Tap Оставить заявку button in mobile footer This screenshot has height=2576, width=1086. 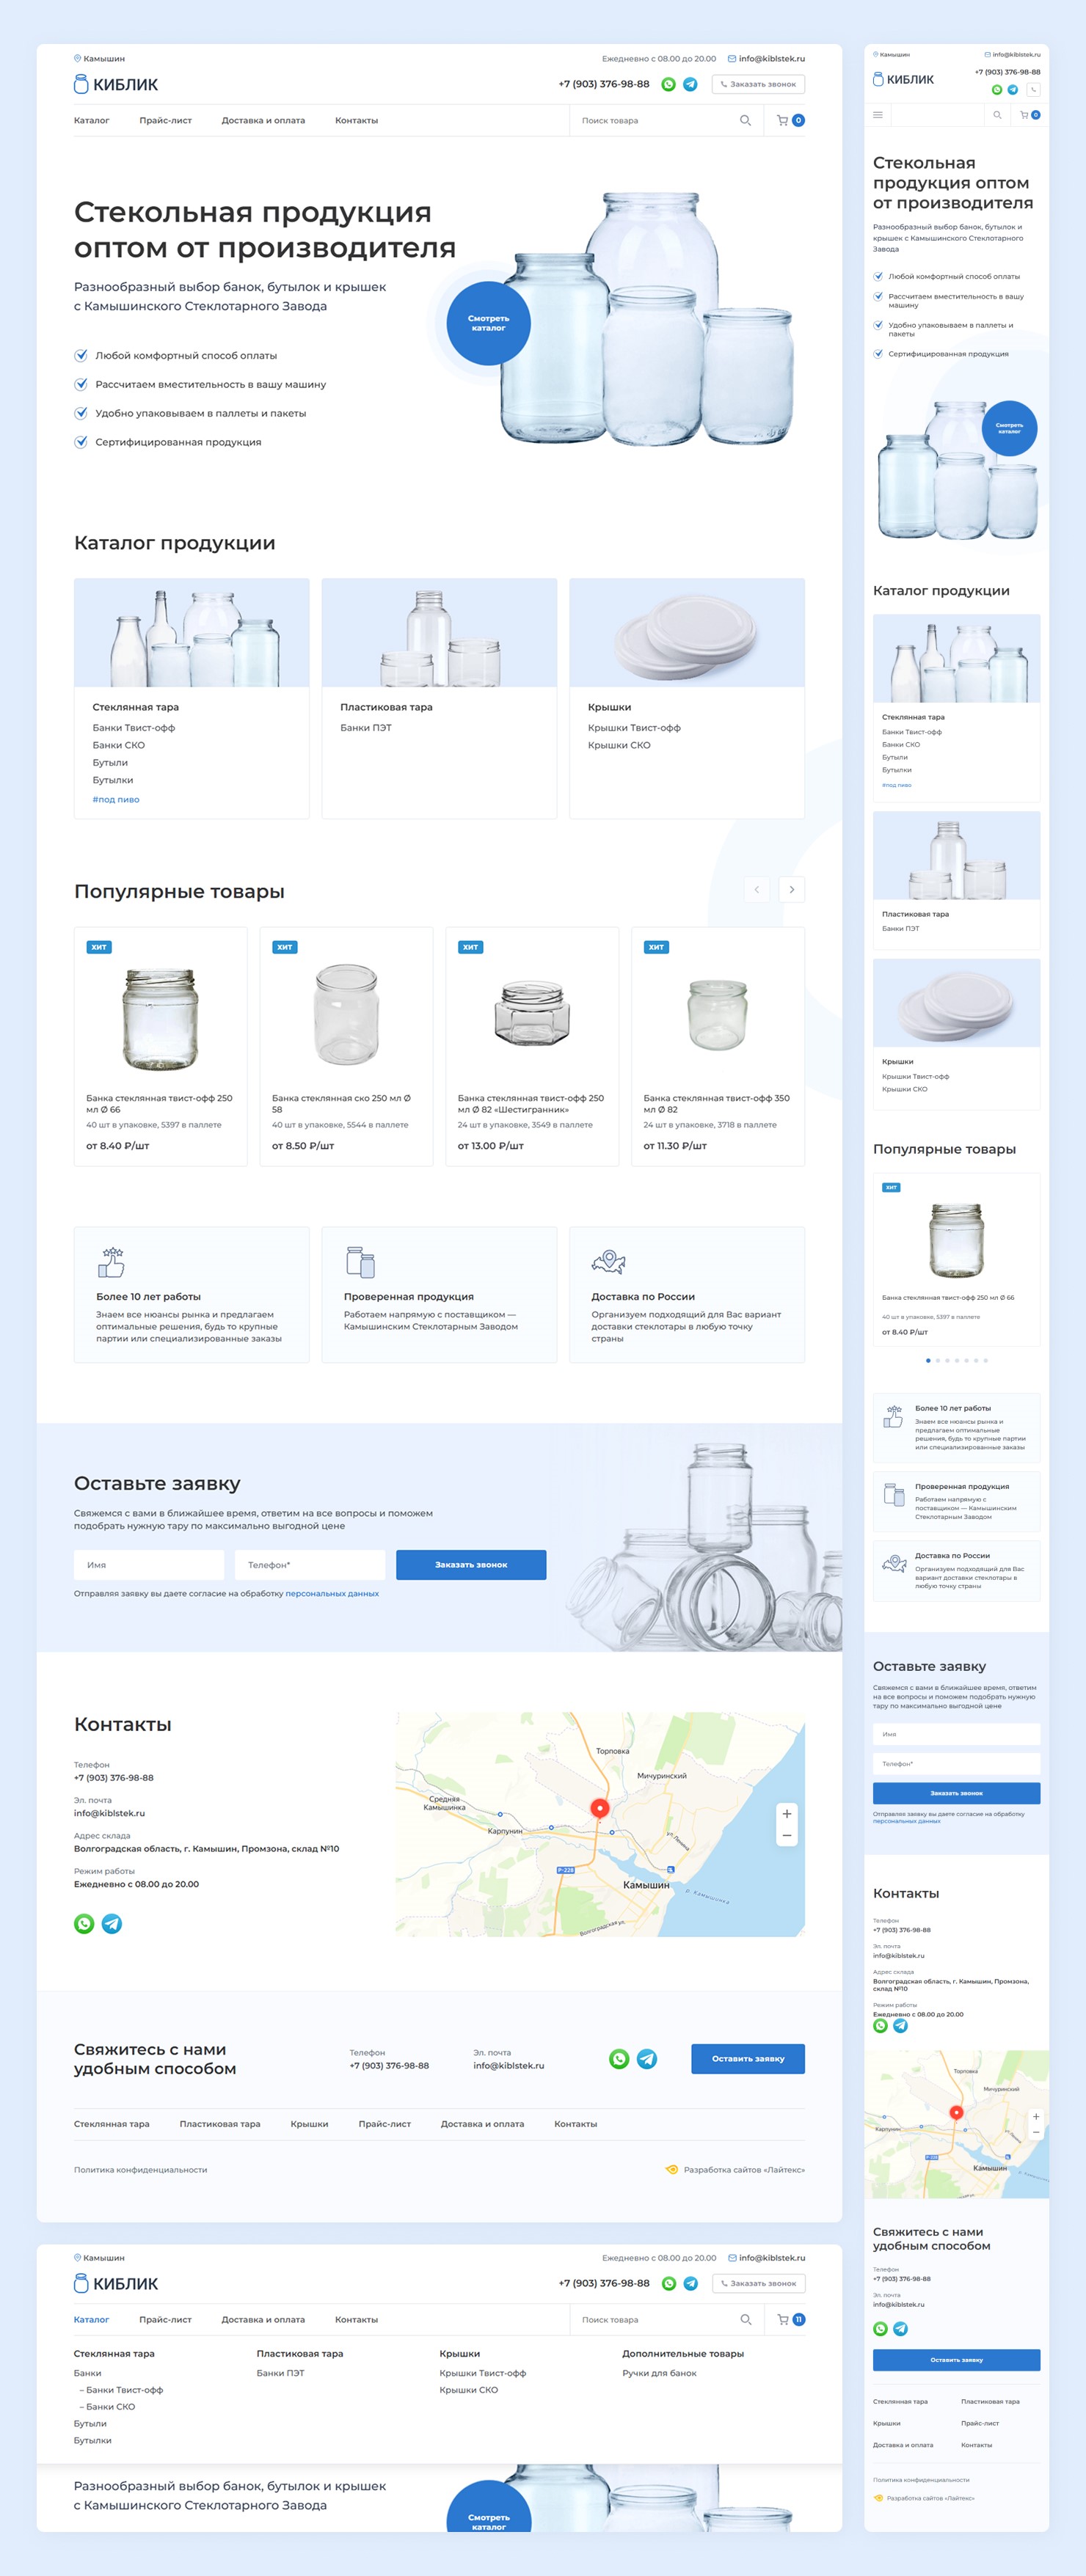tap(956, 2359)
